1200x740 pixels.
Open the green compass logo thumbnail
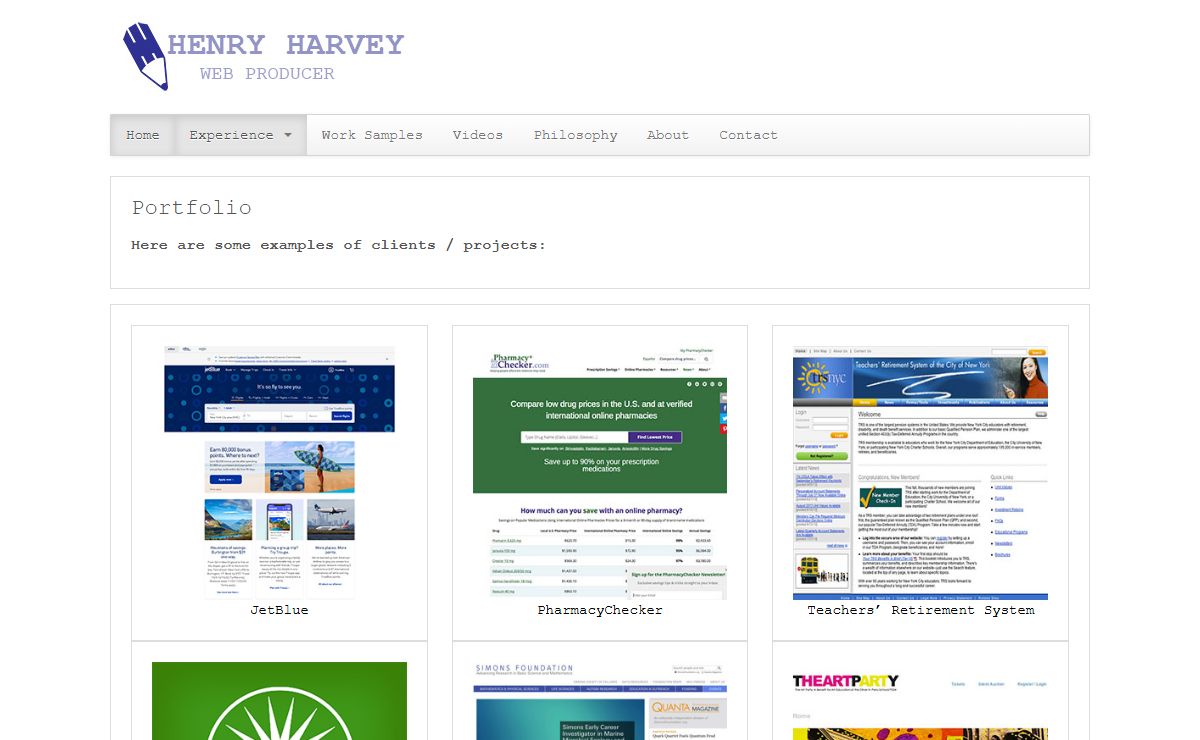(279, 701)
